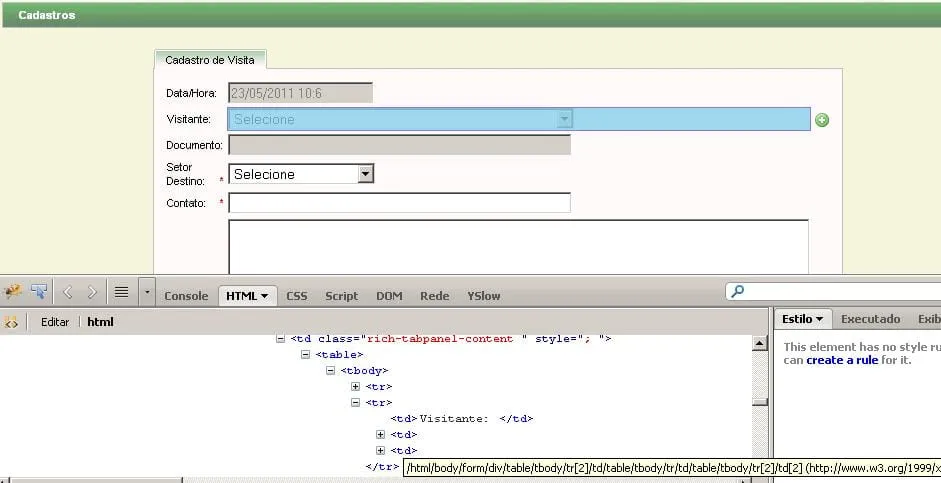
Task: Click the Editar button
Action: click(x=55, y=322)
